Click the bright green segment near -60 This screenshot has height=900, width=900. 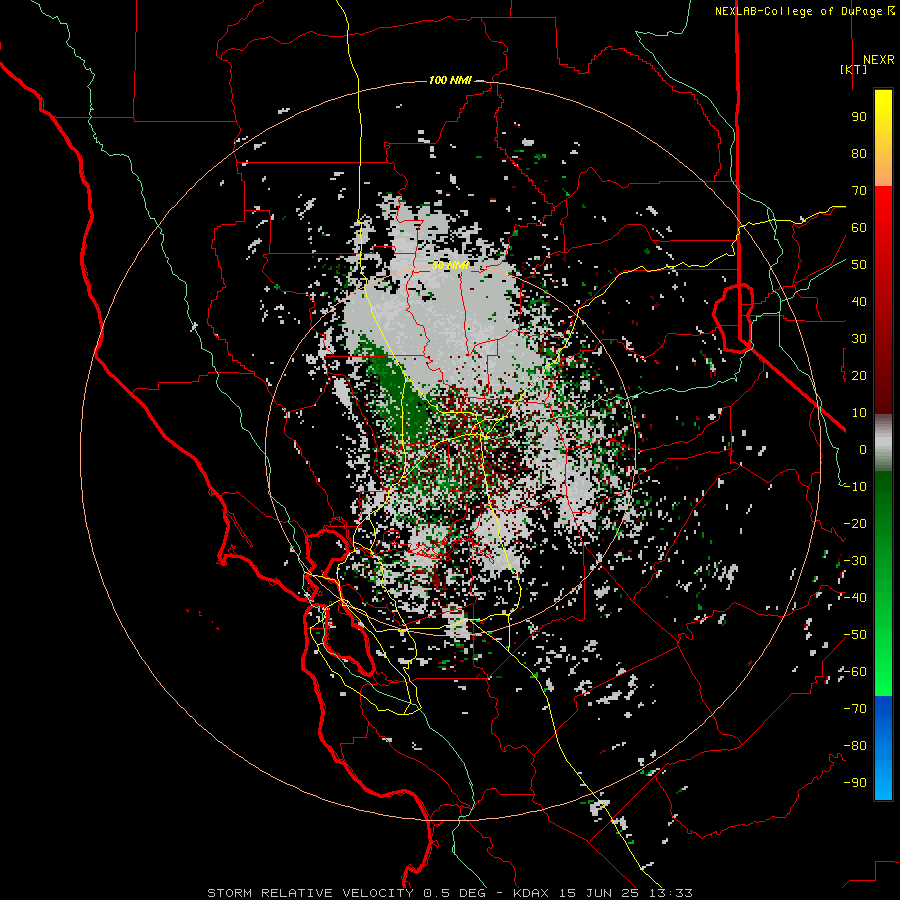pyautogui.click(x=883, y=672)
